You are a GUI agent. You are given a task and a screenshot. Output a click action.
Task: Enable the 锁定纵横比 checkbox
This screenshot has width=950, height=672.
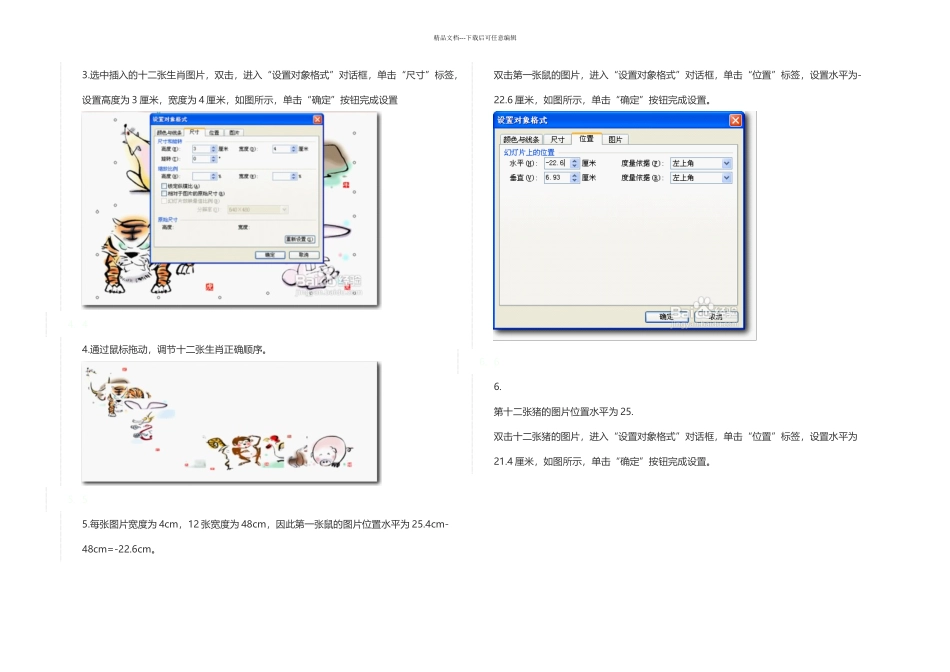coord(164,186)
